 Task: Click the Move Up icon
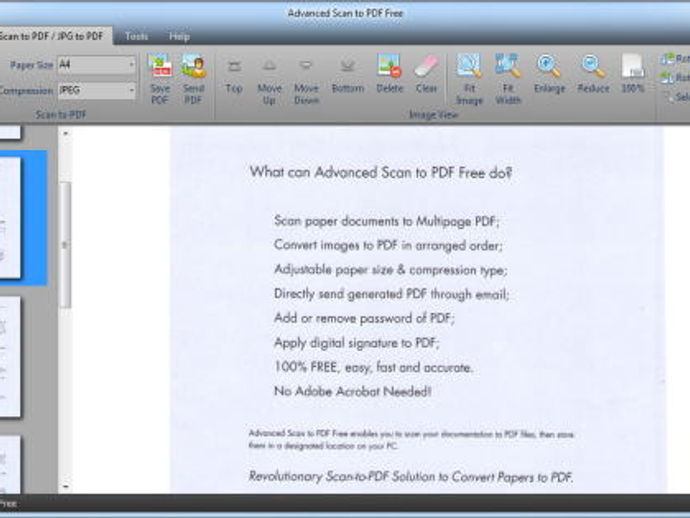coord(269,81)
